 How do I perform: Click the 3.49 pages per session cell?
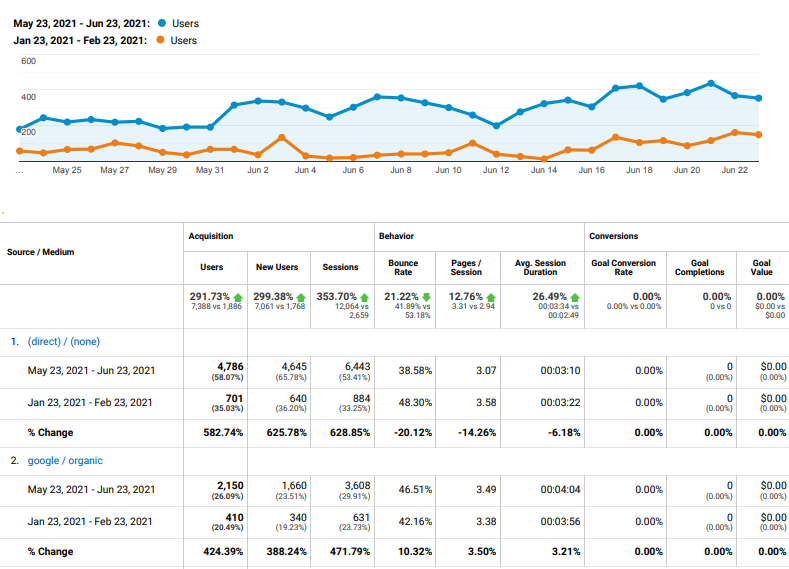(486, 490)
